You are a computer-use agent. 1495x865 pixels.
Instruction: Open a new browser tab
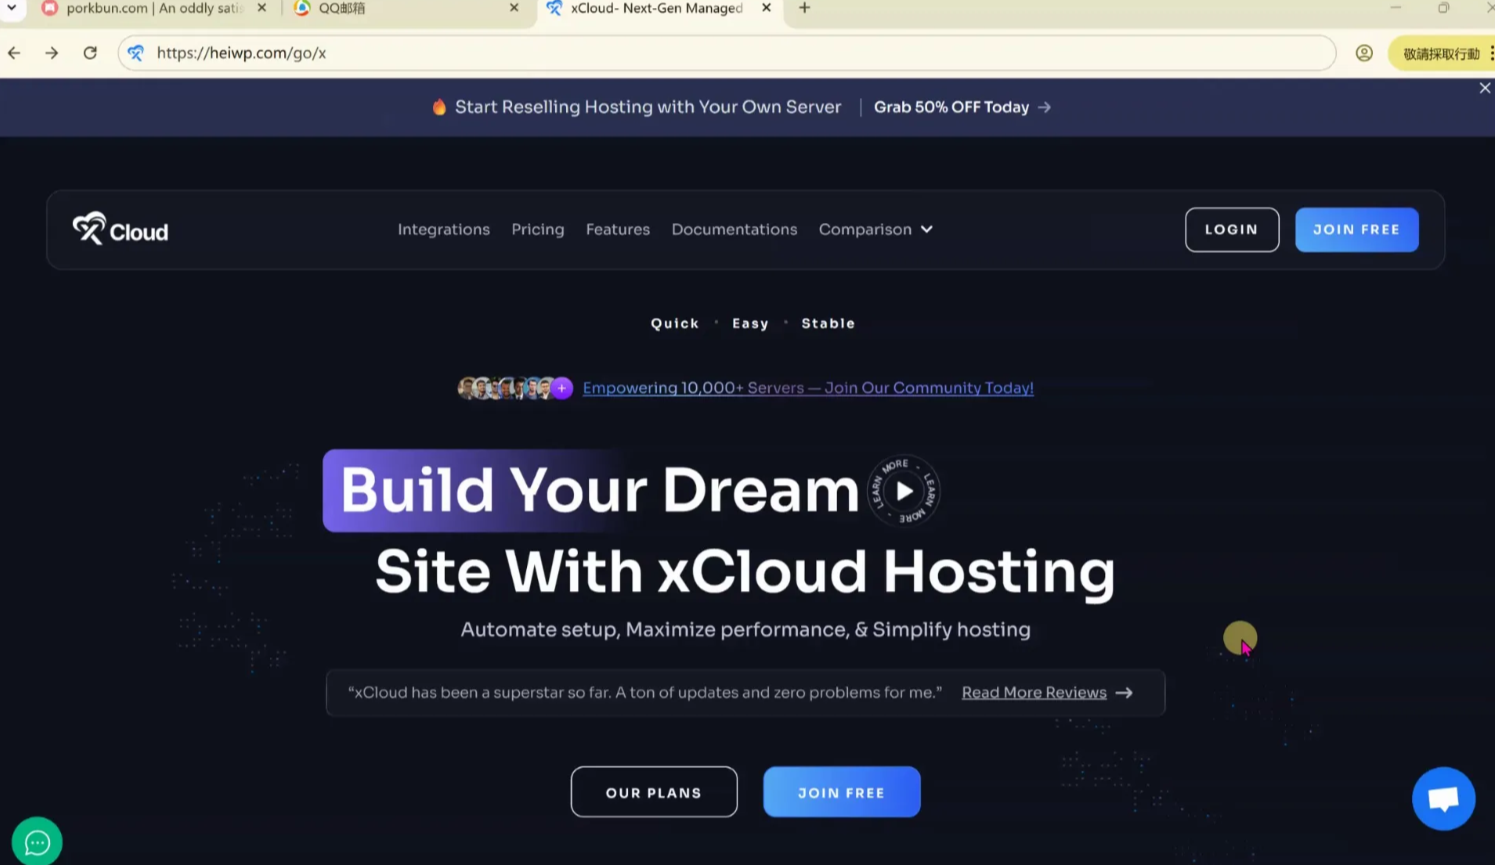coord(804,8)
